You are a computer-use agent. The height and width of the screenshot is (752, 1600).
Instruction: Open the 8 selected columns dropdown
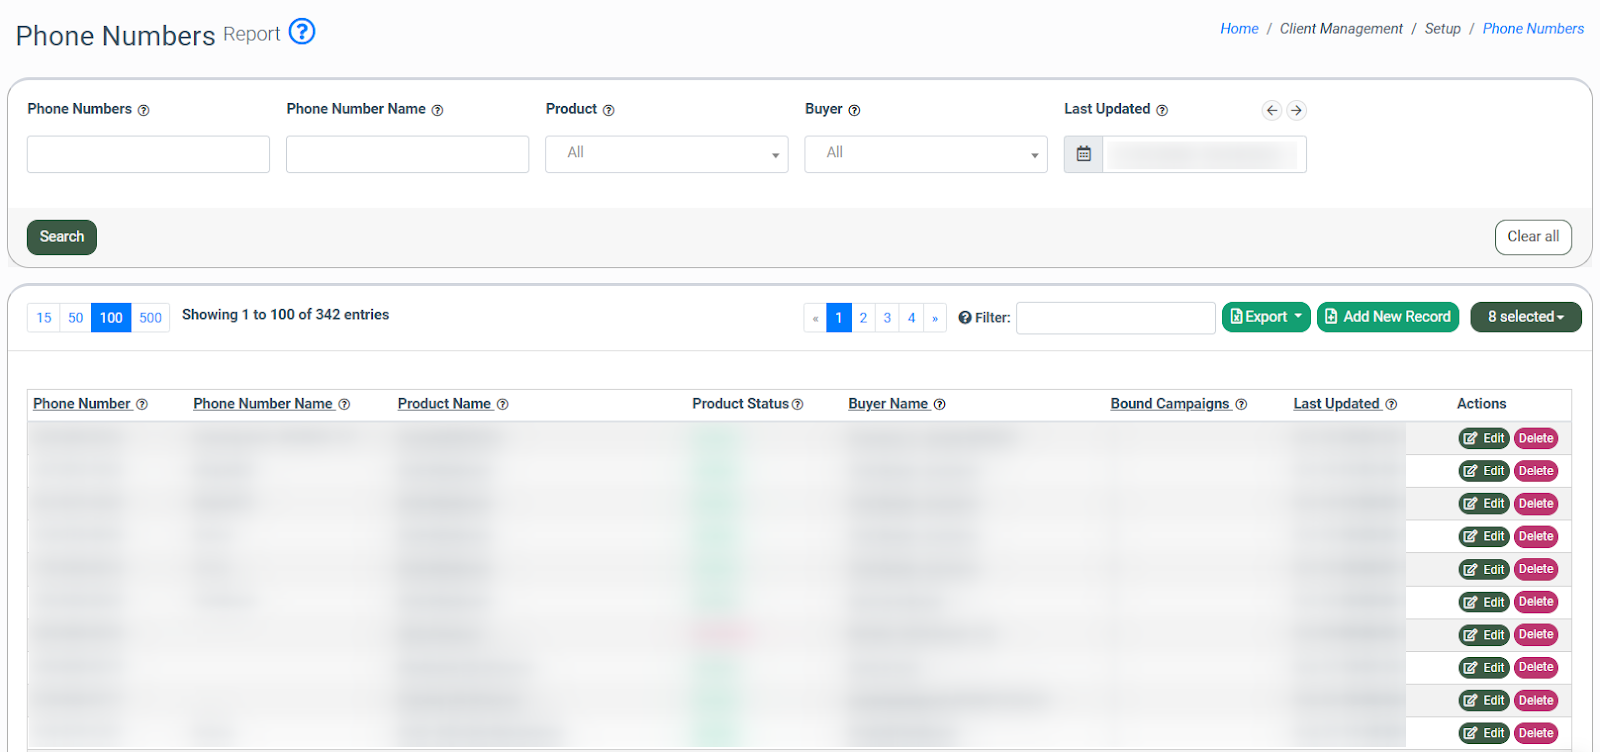coord(1525,317)
